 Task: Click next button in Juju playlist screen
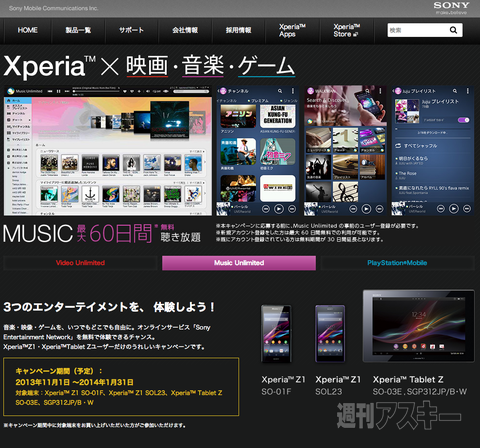[x=467, y=209]
